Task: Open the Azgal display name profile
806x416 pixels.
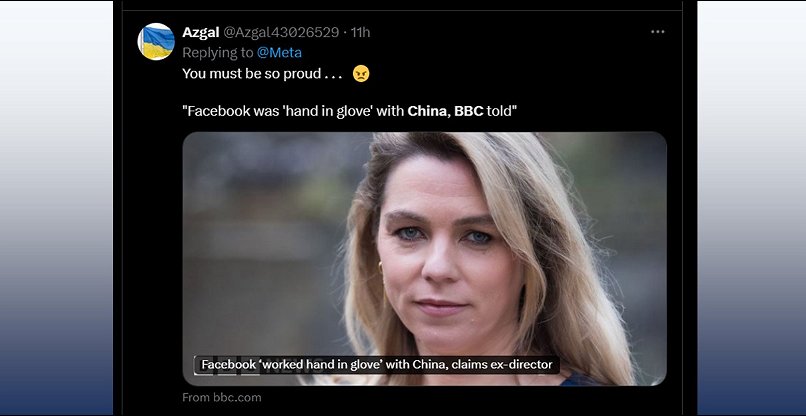Action: (202, 32)
